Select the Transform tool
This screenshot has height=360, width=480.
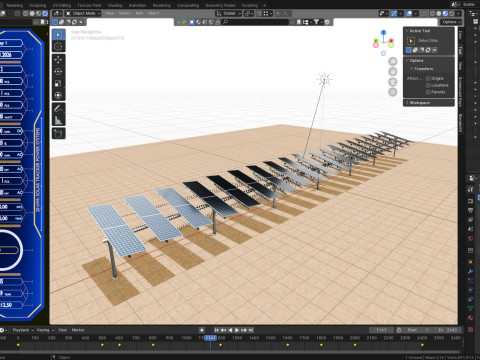pyautogui.click(x=59, y=95)
